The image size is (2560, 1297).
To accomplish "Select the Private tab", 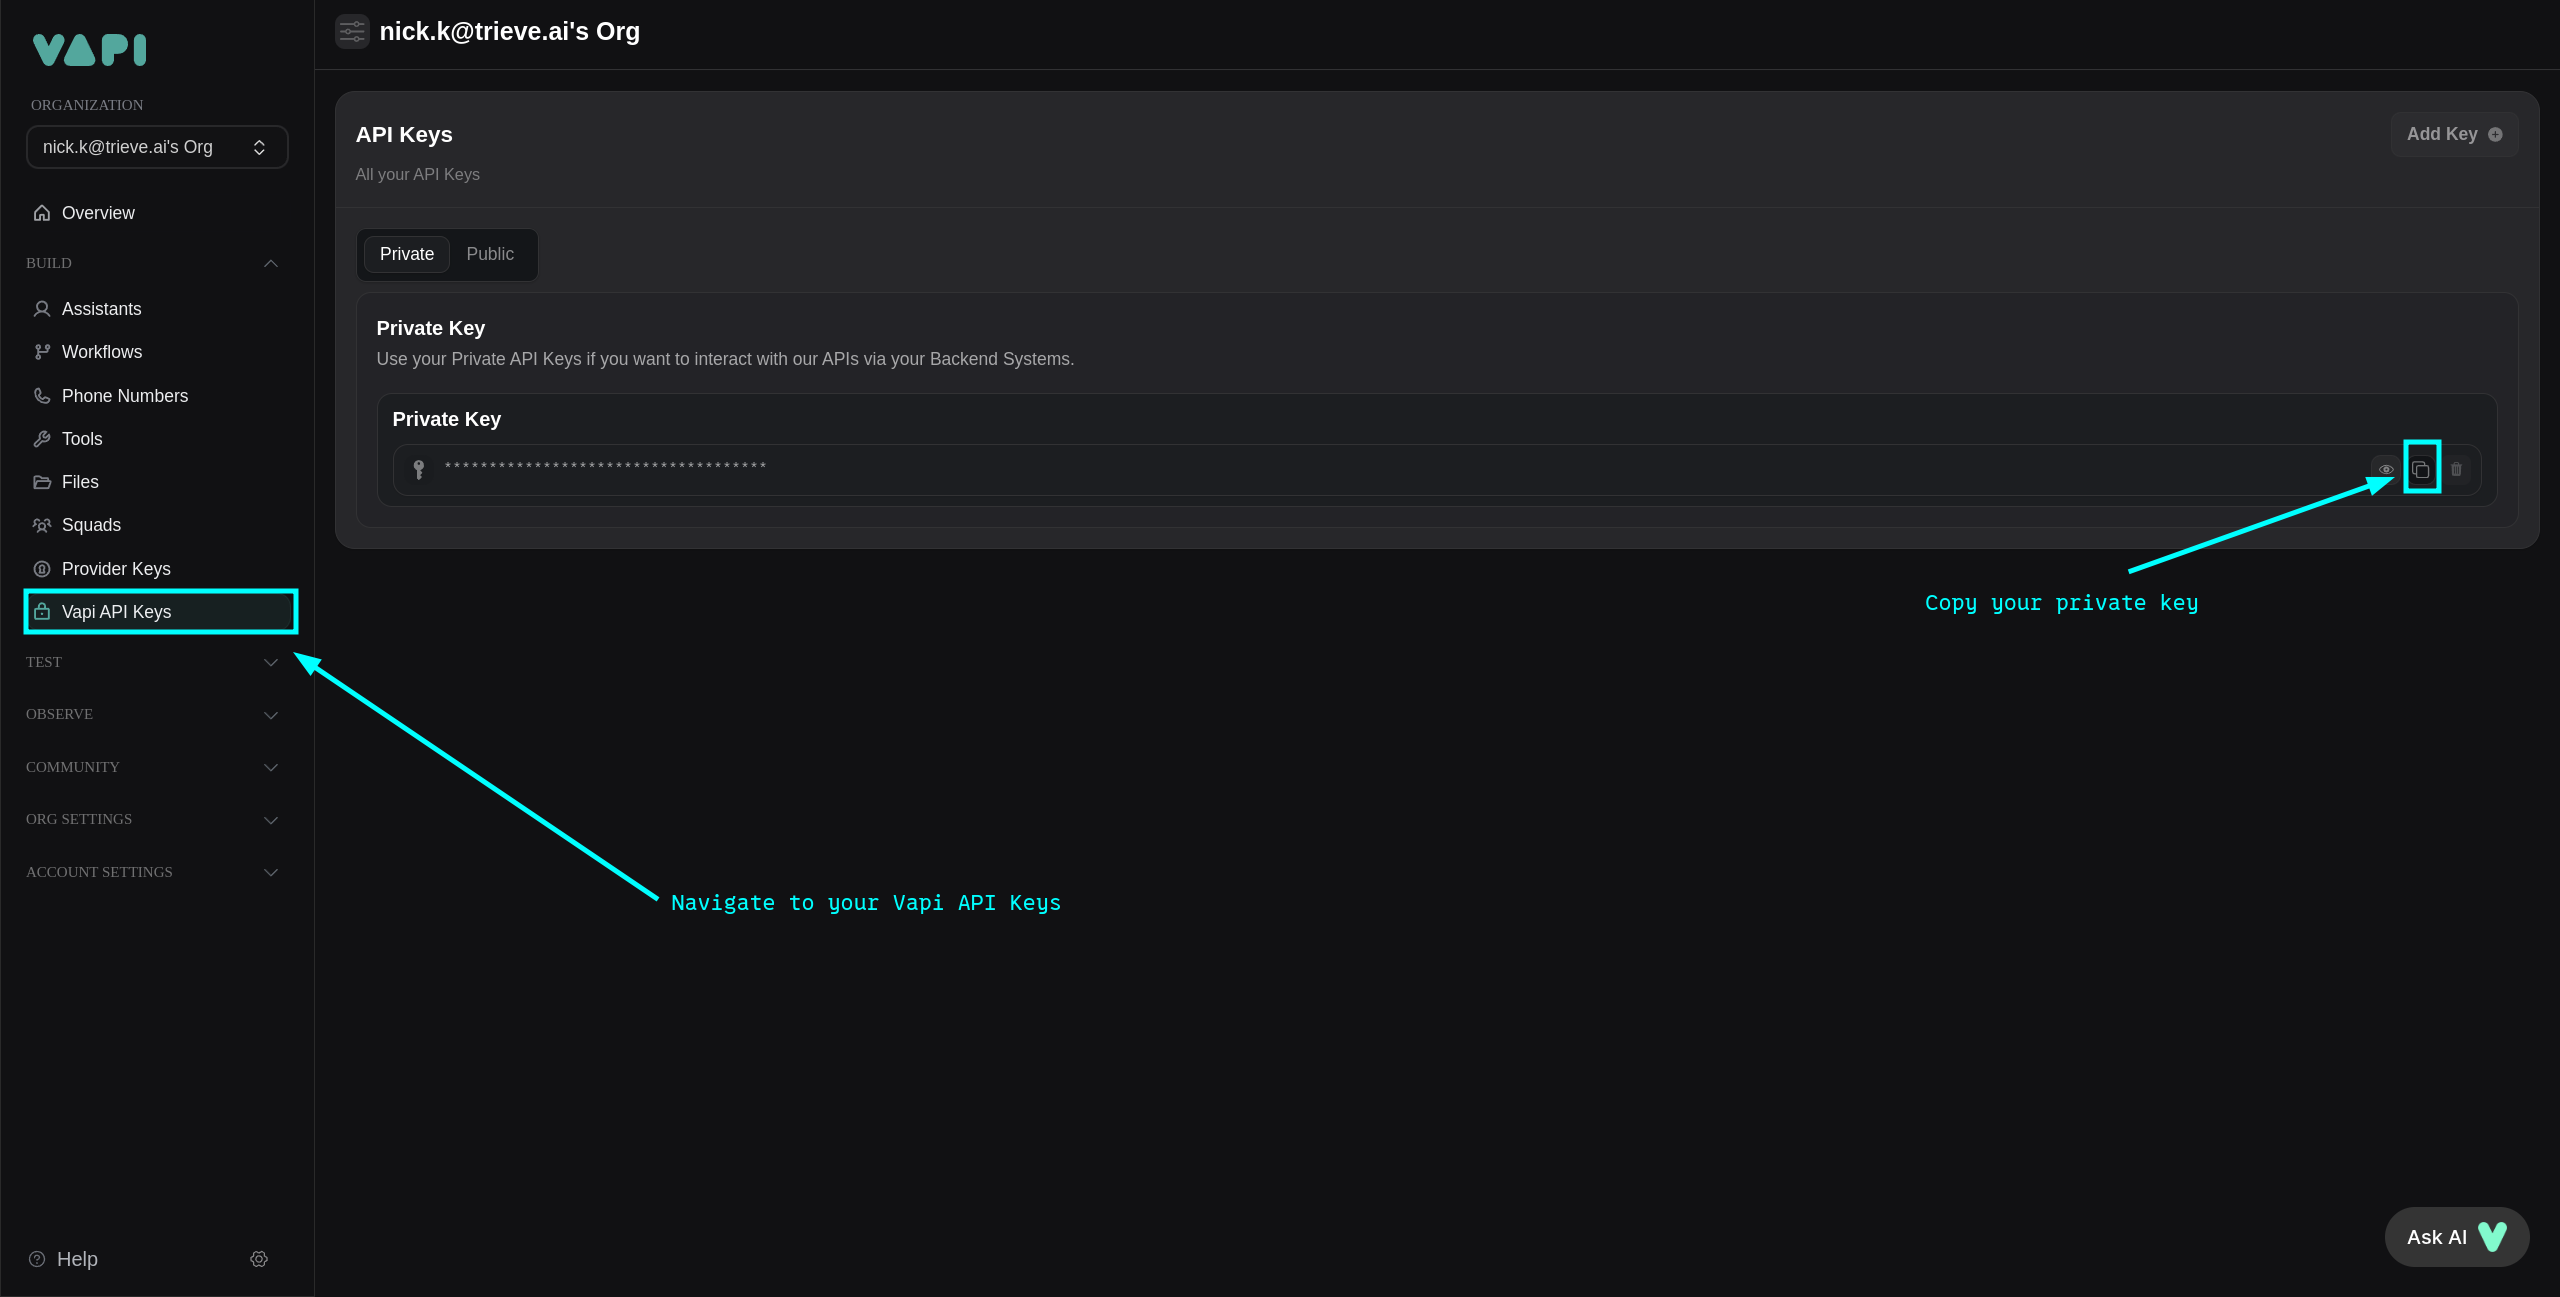I will point(407,253).
